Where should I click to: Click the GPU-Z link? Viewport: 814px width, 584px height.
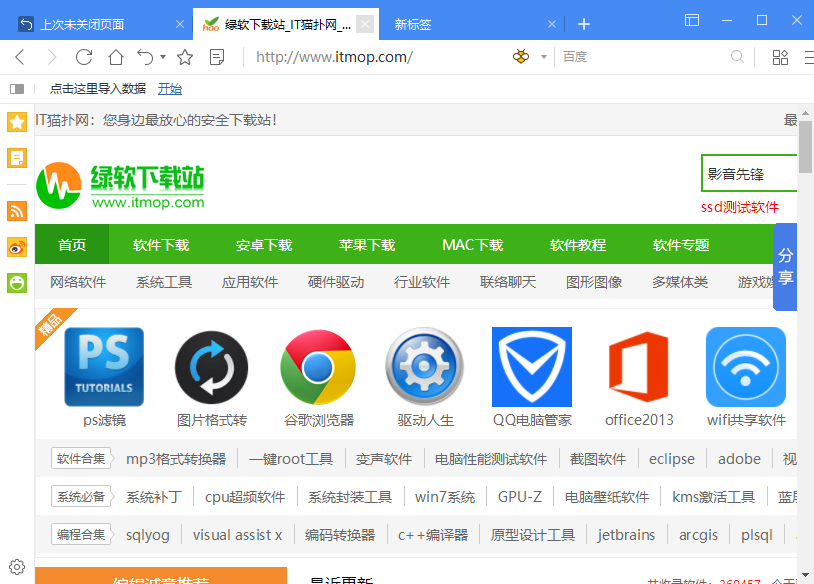pos(520,497)
